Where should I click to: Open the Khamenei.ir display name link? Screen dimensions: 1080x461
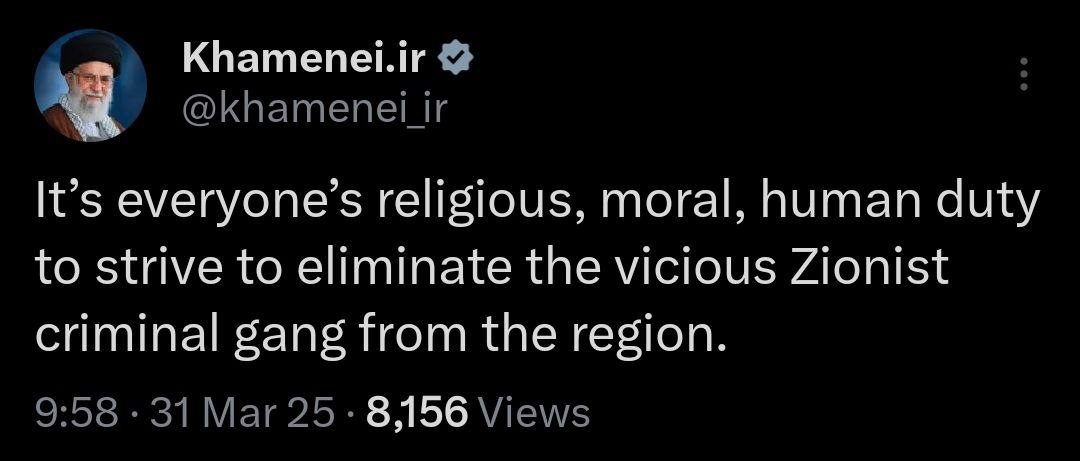pyautogui.click(x=305, y=61)
